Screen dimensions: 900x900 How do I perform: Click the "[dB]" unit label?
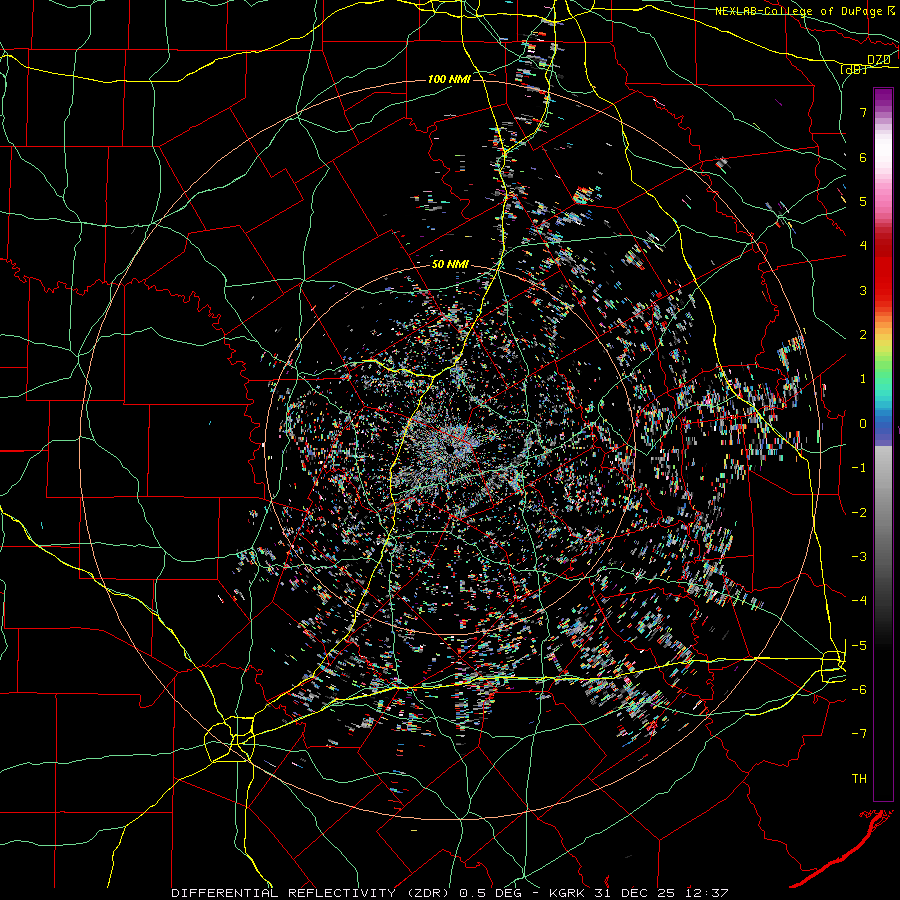[x=854, y=69]
